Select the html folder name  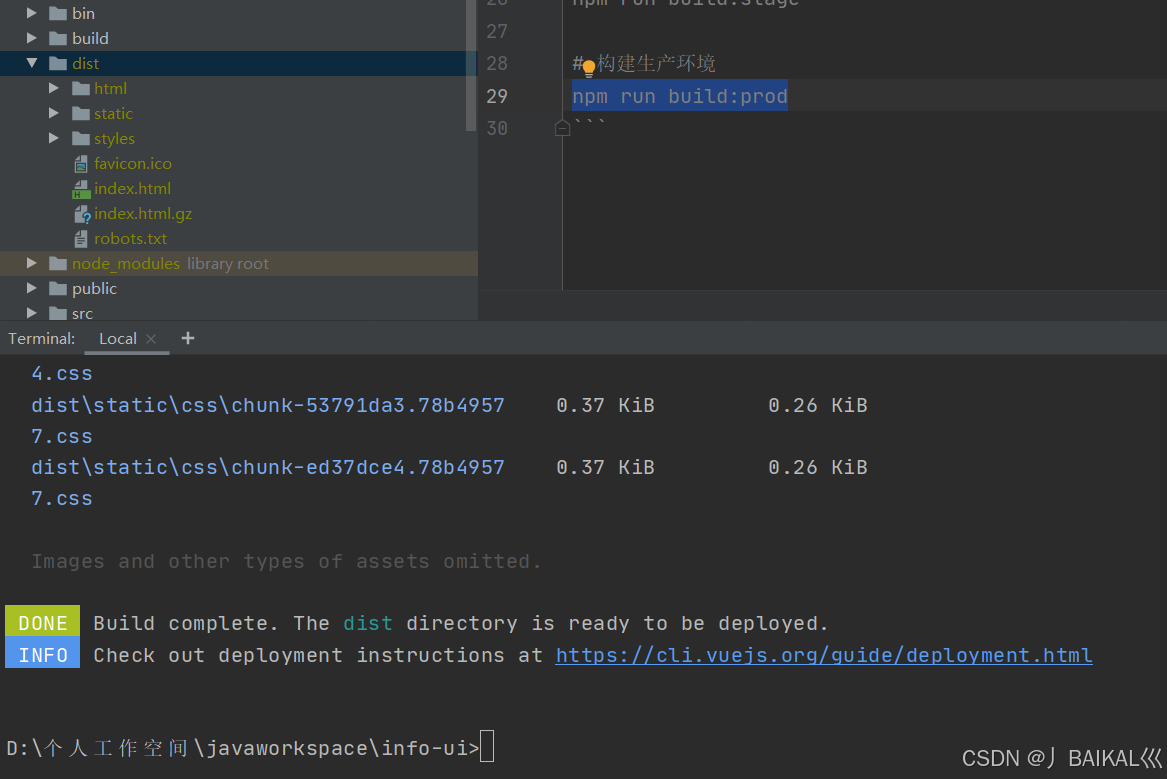pyautogui.click(x=110, y=89)
